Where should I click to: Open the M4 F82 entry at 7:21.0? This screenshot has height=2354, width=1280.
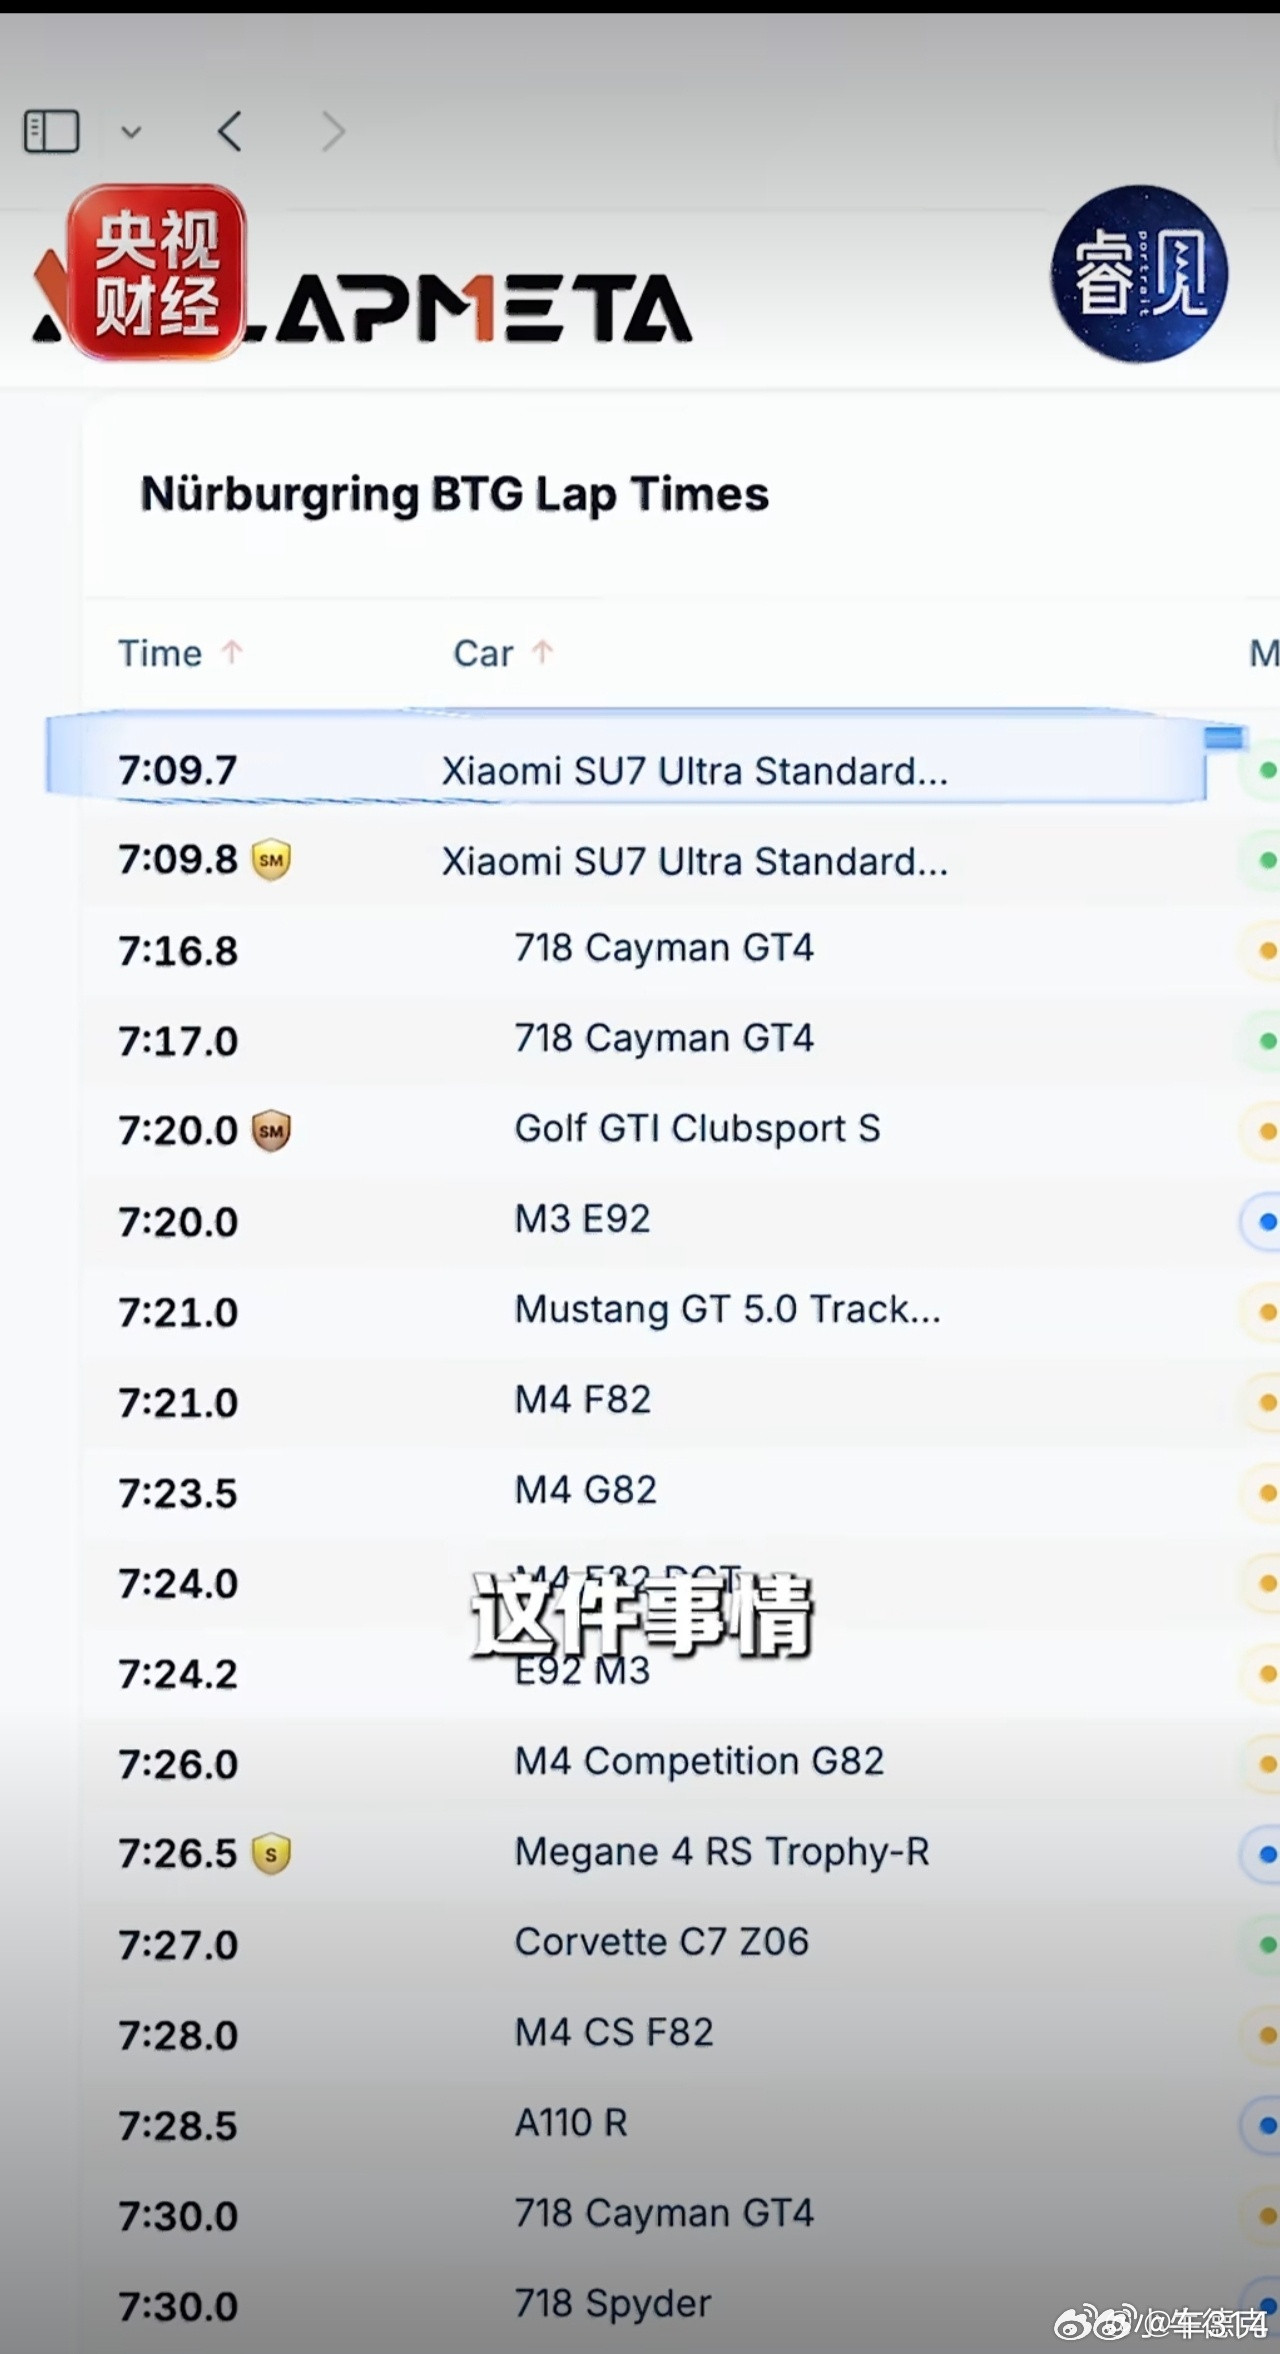[582, 1399]
